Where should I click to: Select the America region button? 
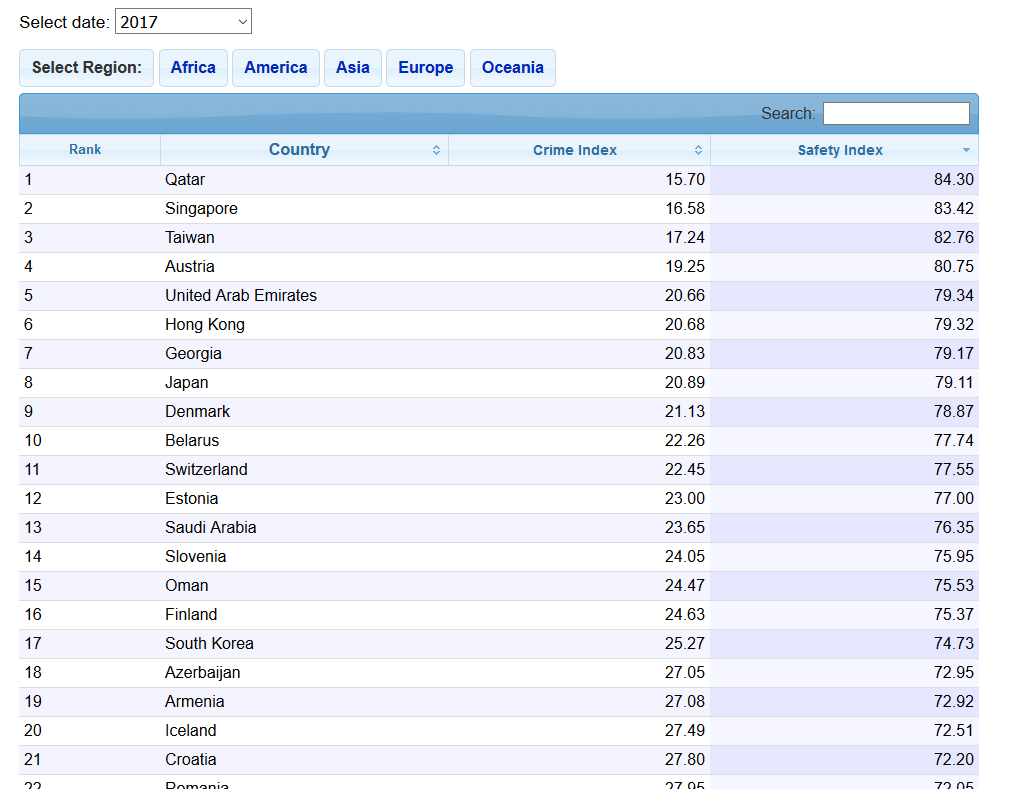click(275, 68)
